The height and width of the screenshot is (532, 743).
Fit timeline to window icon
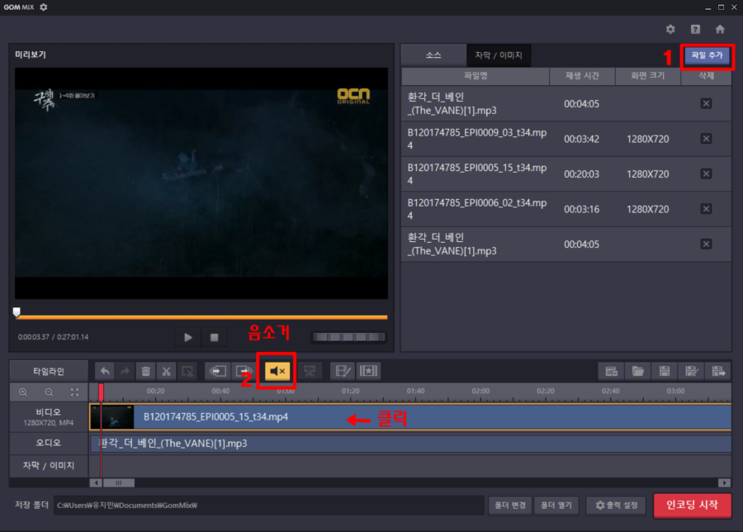(x=75, y=392)
